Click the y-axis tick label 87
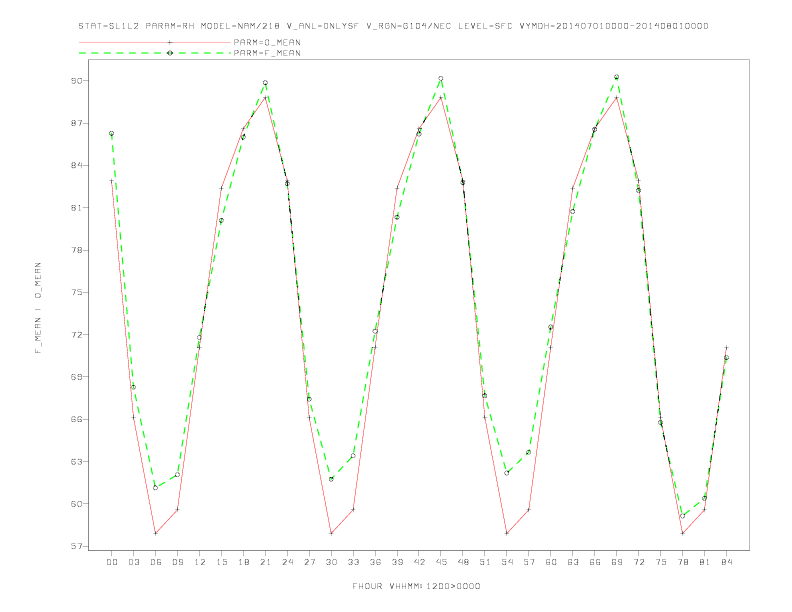 click(76, 123)
